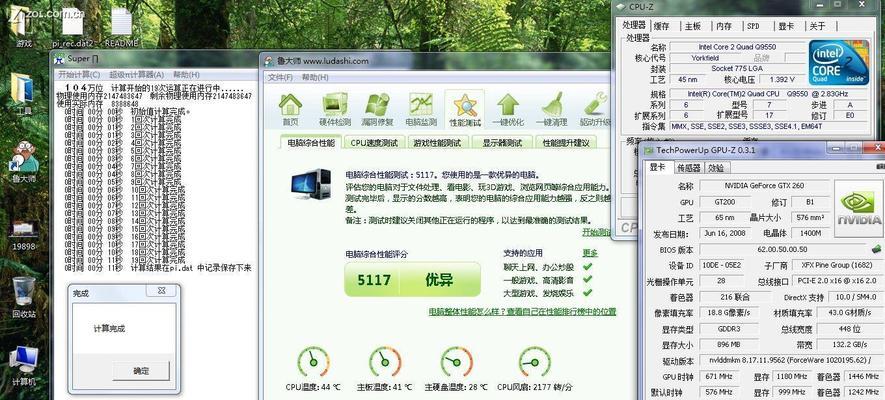Launch the 鲁大师 desktop shortcut
Viewport: 885px width, 400px height.
[23, 162]
